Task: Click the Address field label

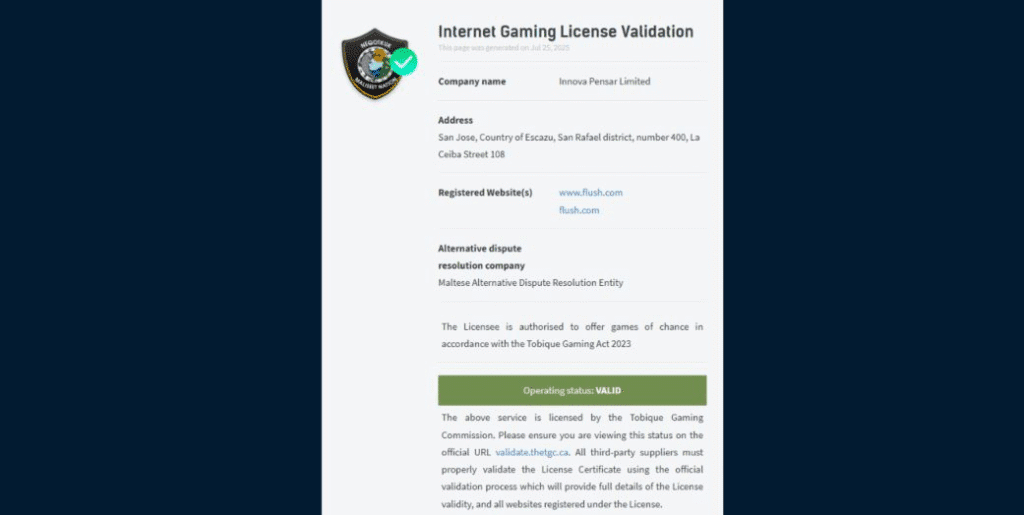Action: [455, 120]
